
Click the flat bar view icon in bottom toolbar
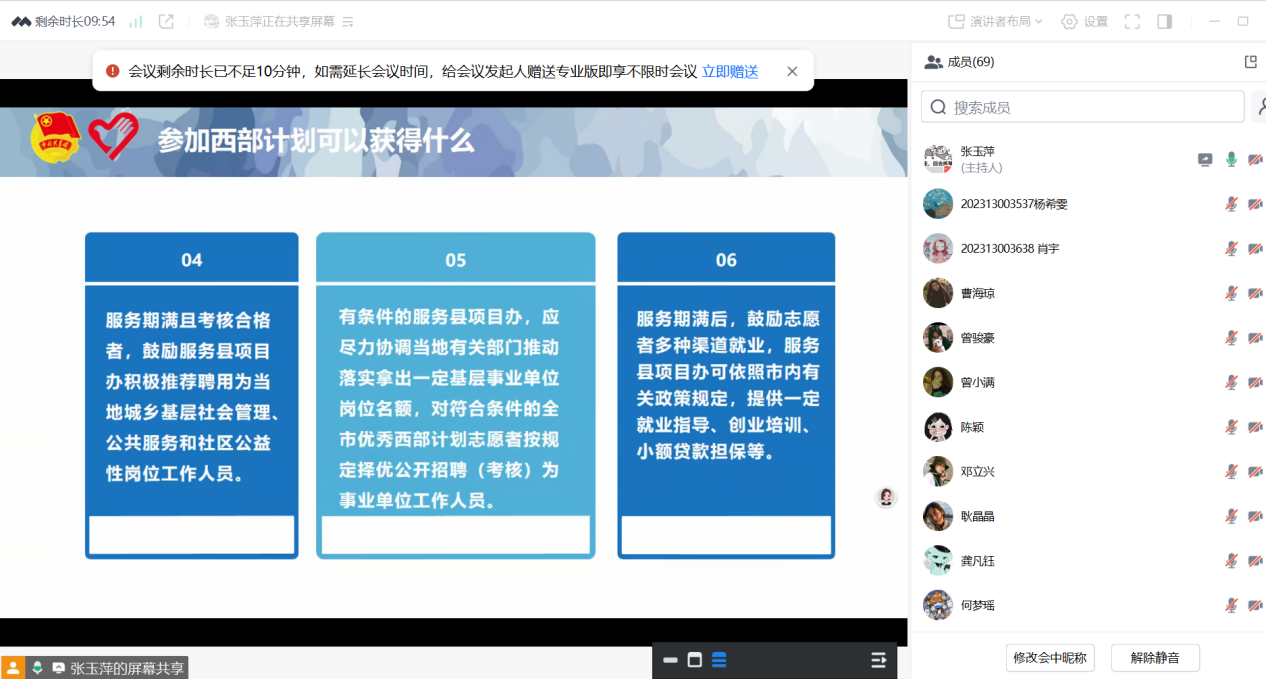[670, 660]
